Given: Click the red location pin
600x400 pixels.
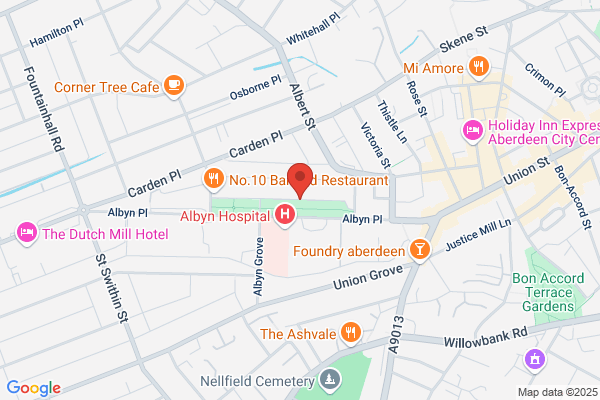Looking at the screenshot, I should 300,181.
